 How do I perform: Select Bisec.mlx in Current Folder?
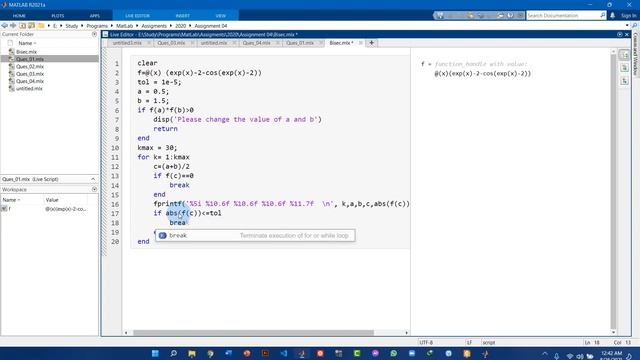coord(27,52)
